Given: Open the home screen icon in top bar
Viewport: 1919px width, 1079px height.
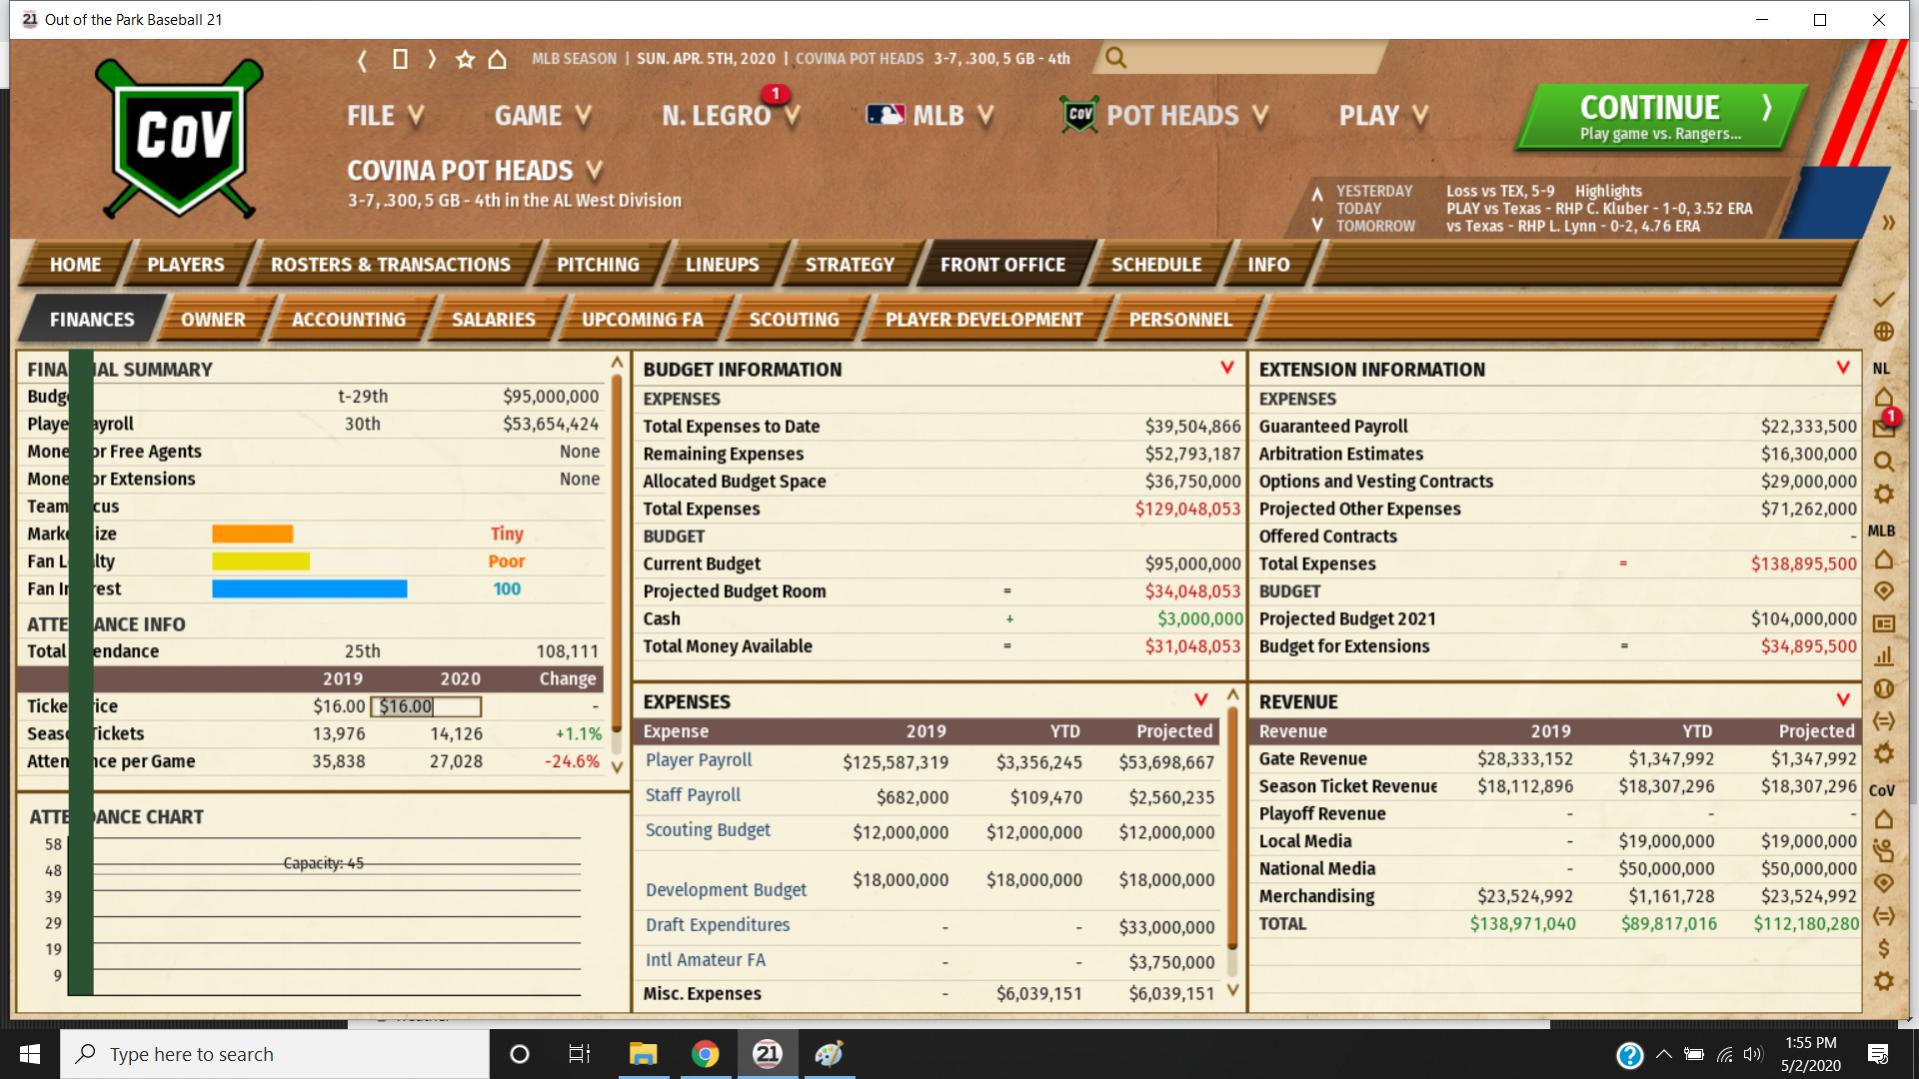Looking at the screenshot, I should pyautogui.click(x=497, y=60).
